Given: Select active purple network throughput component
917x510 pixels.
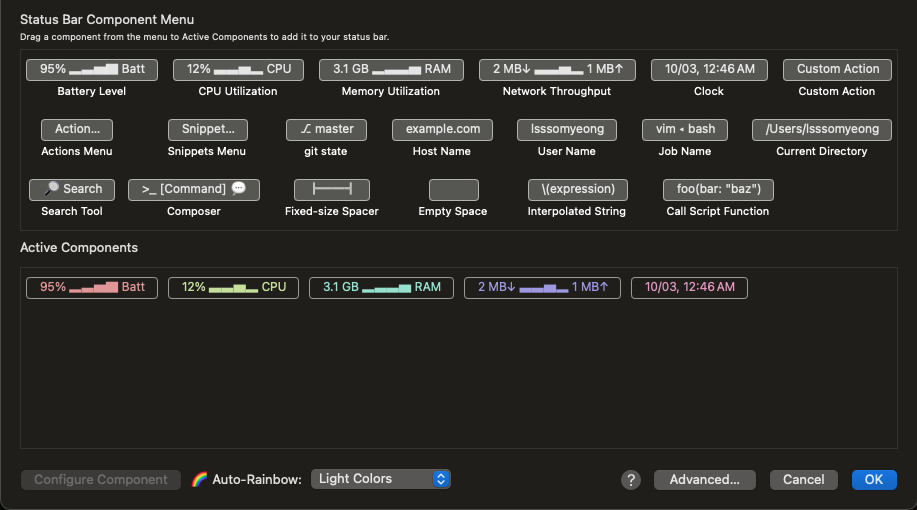Looking at the screenshot, I should pos(542,288).
